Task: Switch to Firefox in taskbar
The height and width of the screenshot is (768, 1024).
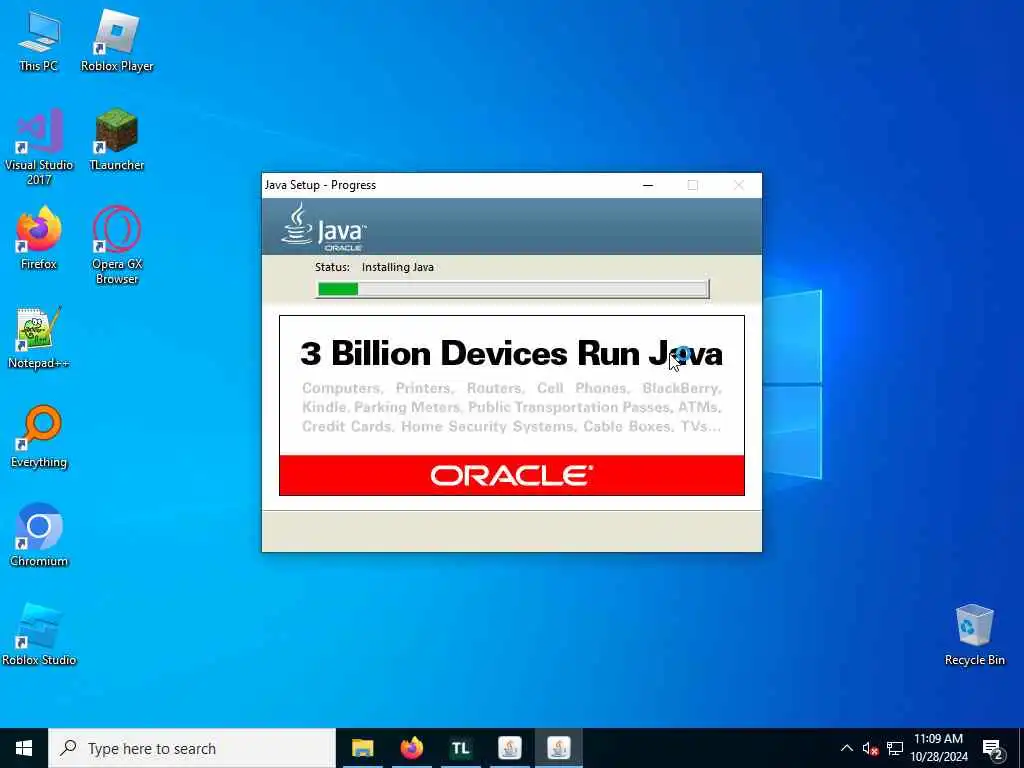Action: pos(411,748)
